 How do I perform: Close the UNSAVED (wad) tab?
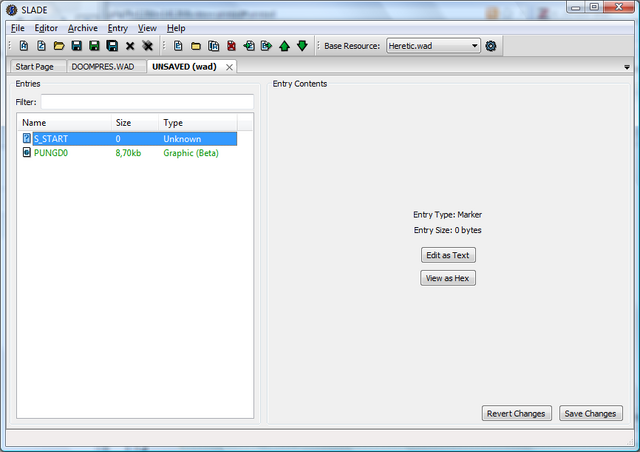click(x=229, y=67)
